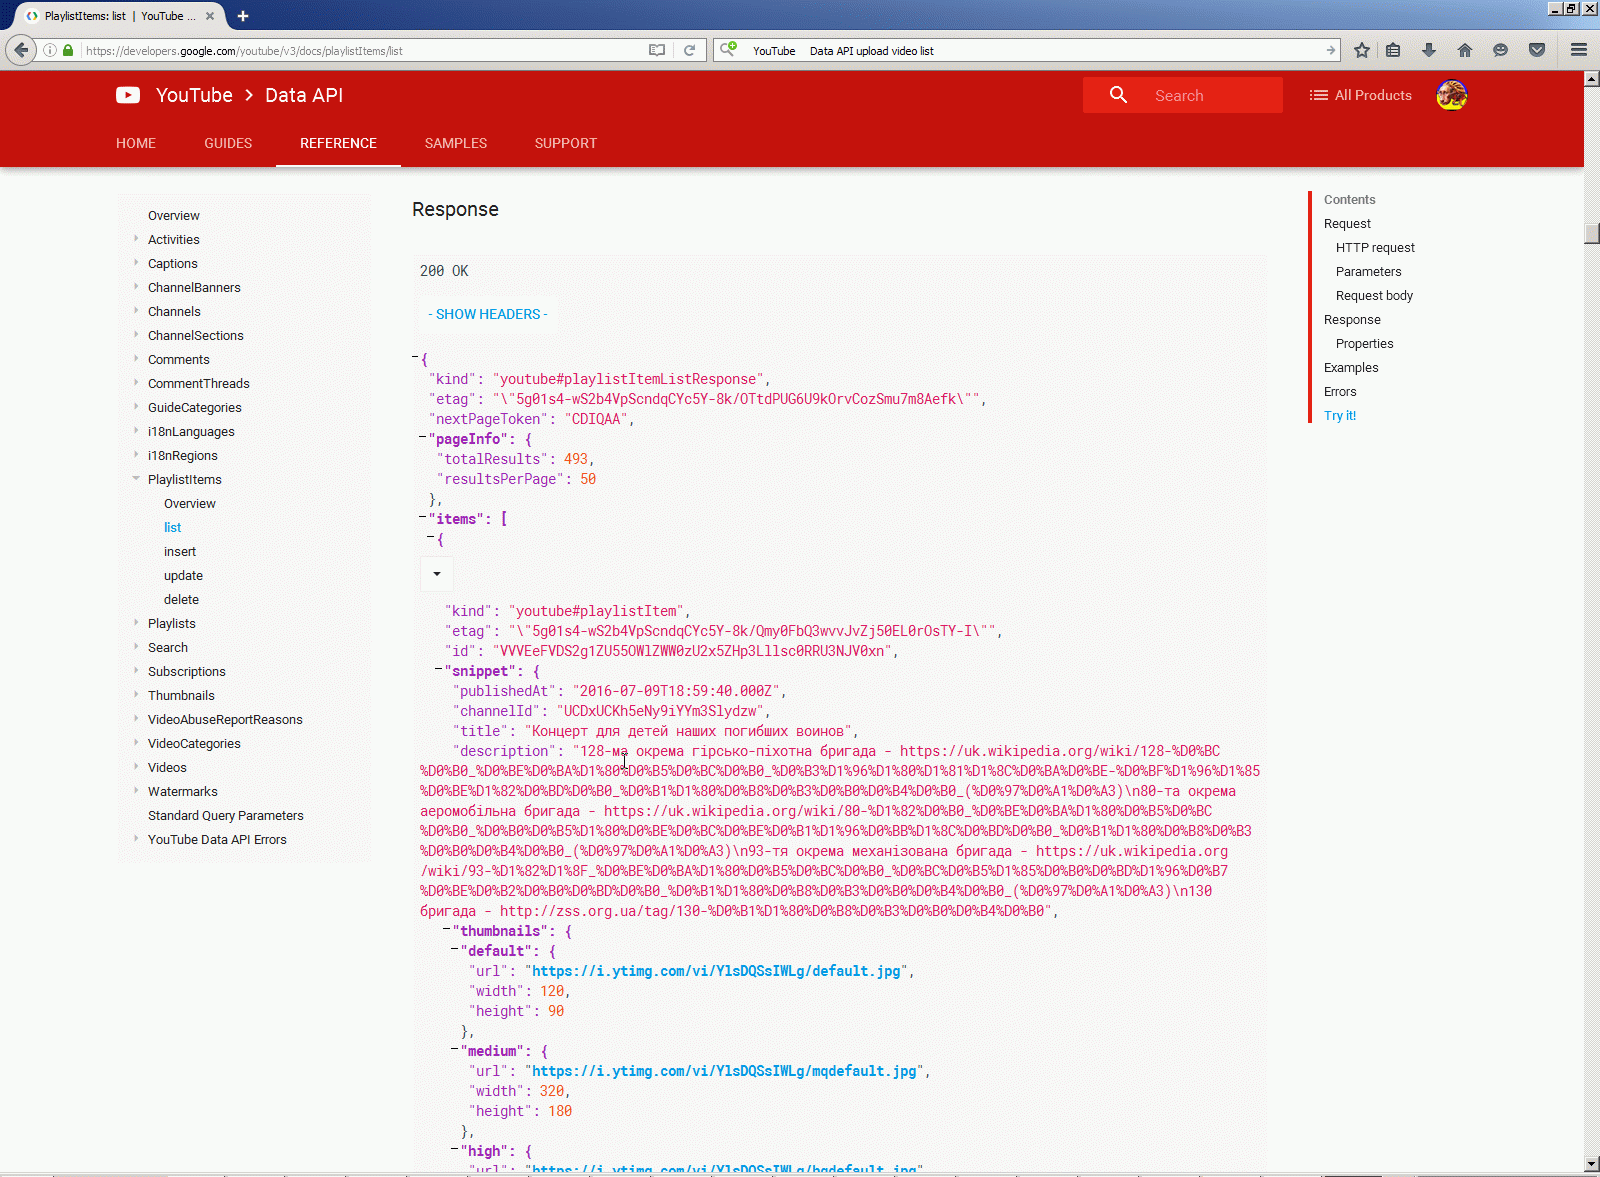Expand the Channels sidebar section arrow
The image size is (1600, 1177).
coord(136,311)
